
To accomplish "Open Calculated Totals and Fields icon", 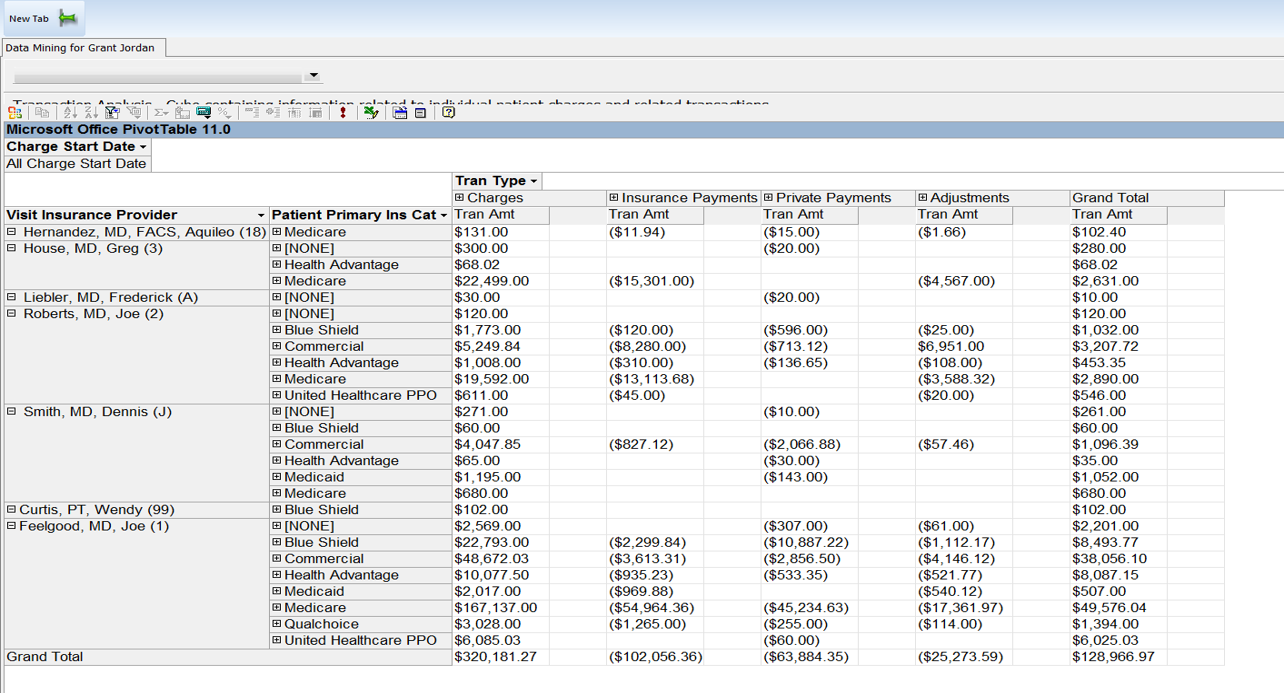I will [x=203, y=113].
